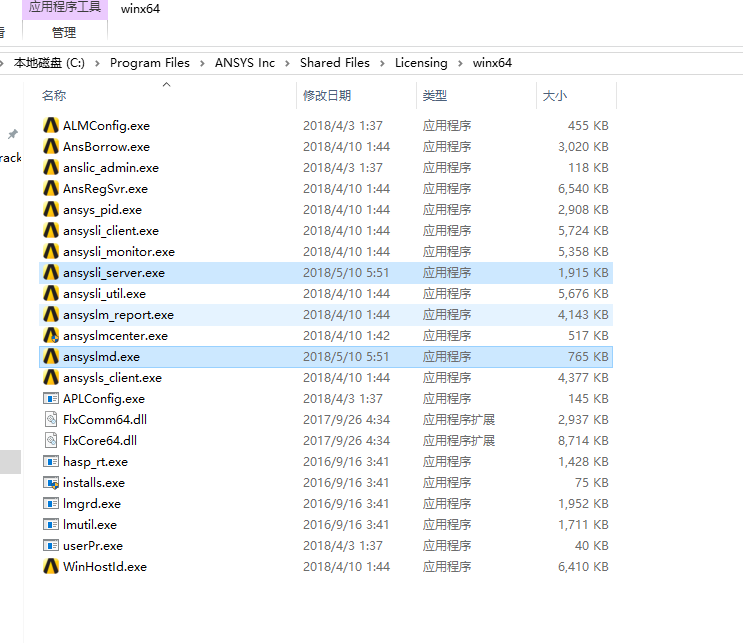Toggle the sort arrow above the 名称 column
The width and height of the screenshot is (743, 643).
[166, 84]
